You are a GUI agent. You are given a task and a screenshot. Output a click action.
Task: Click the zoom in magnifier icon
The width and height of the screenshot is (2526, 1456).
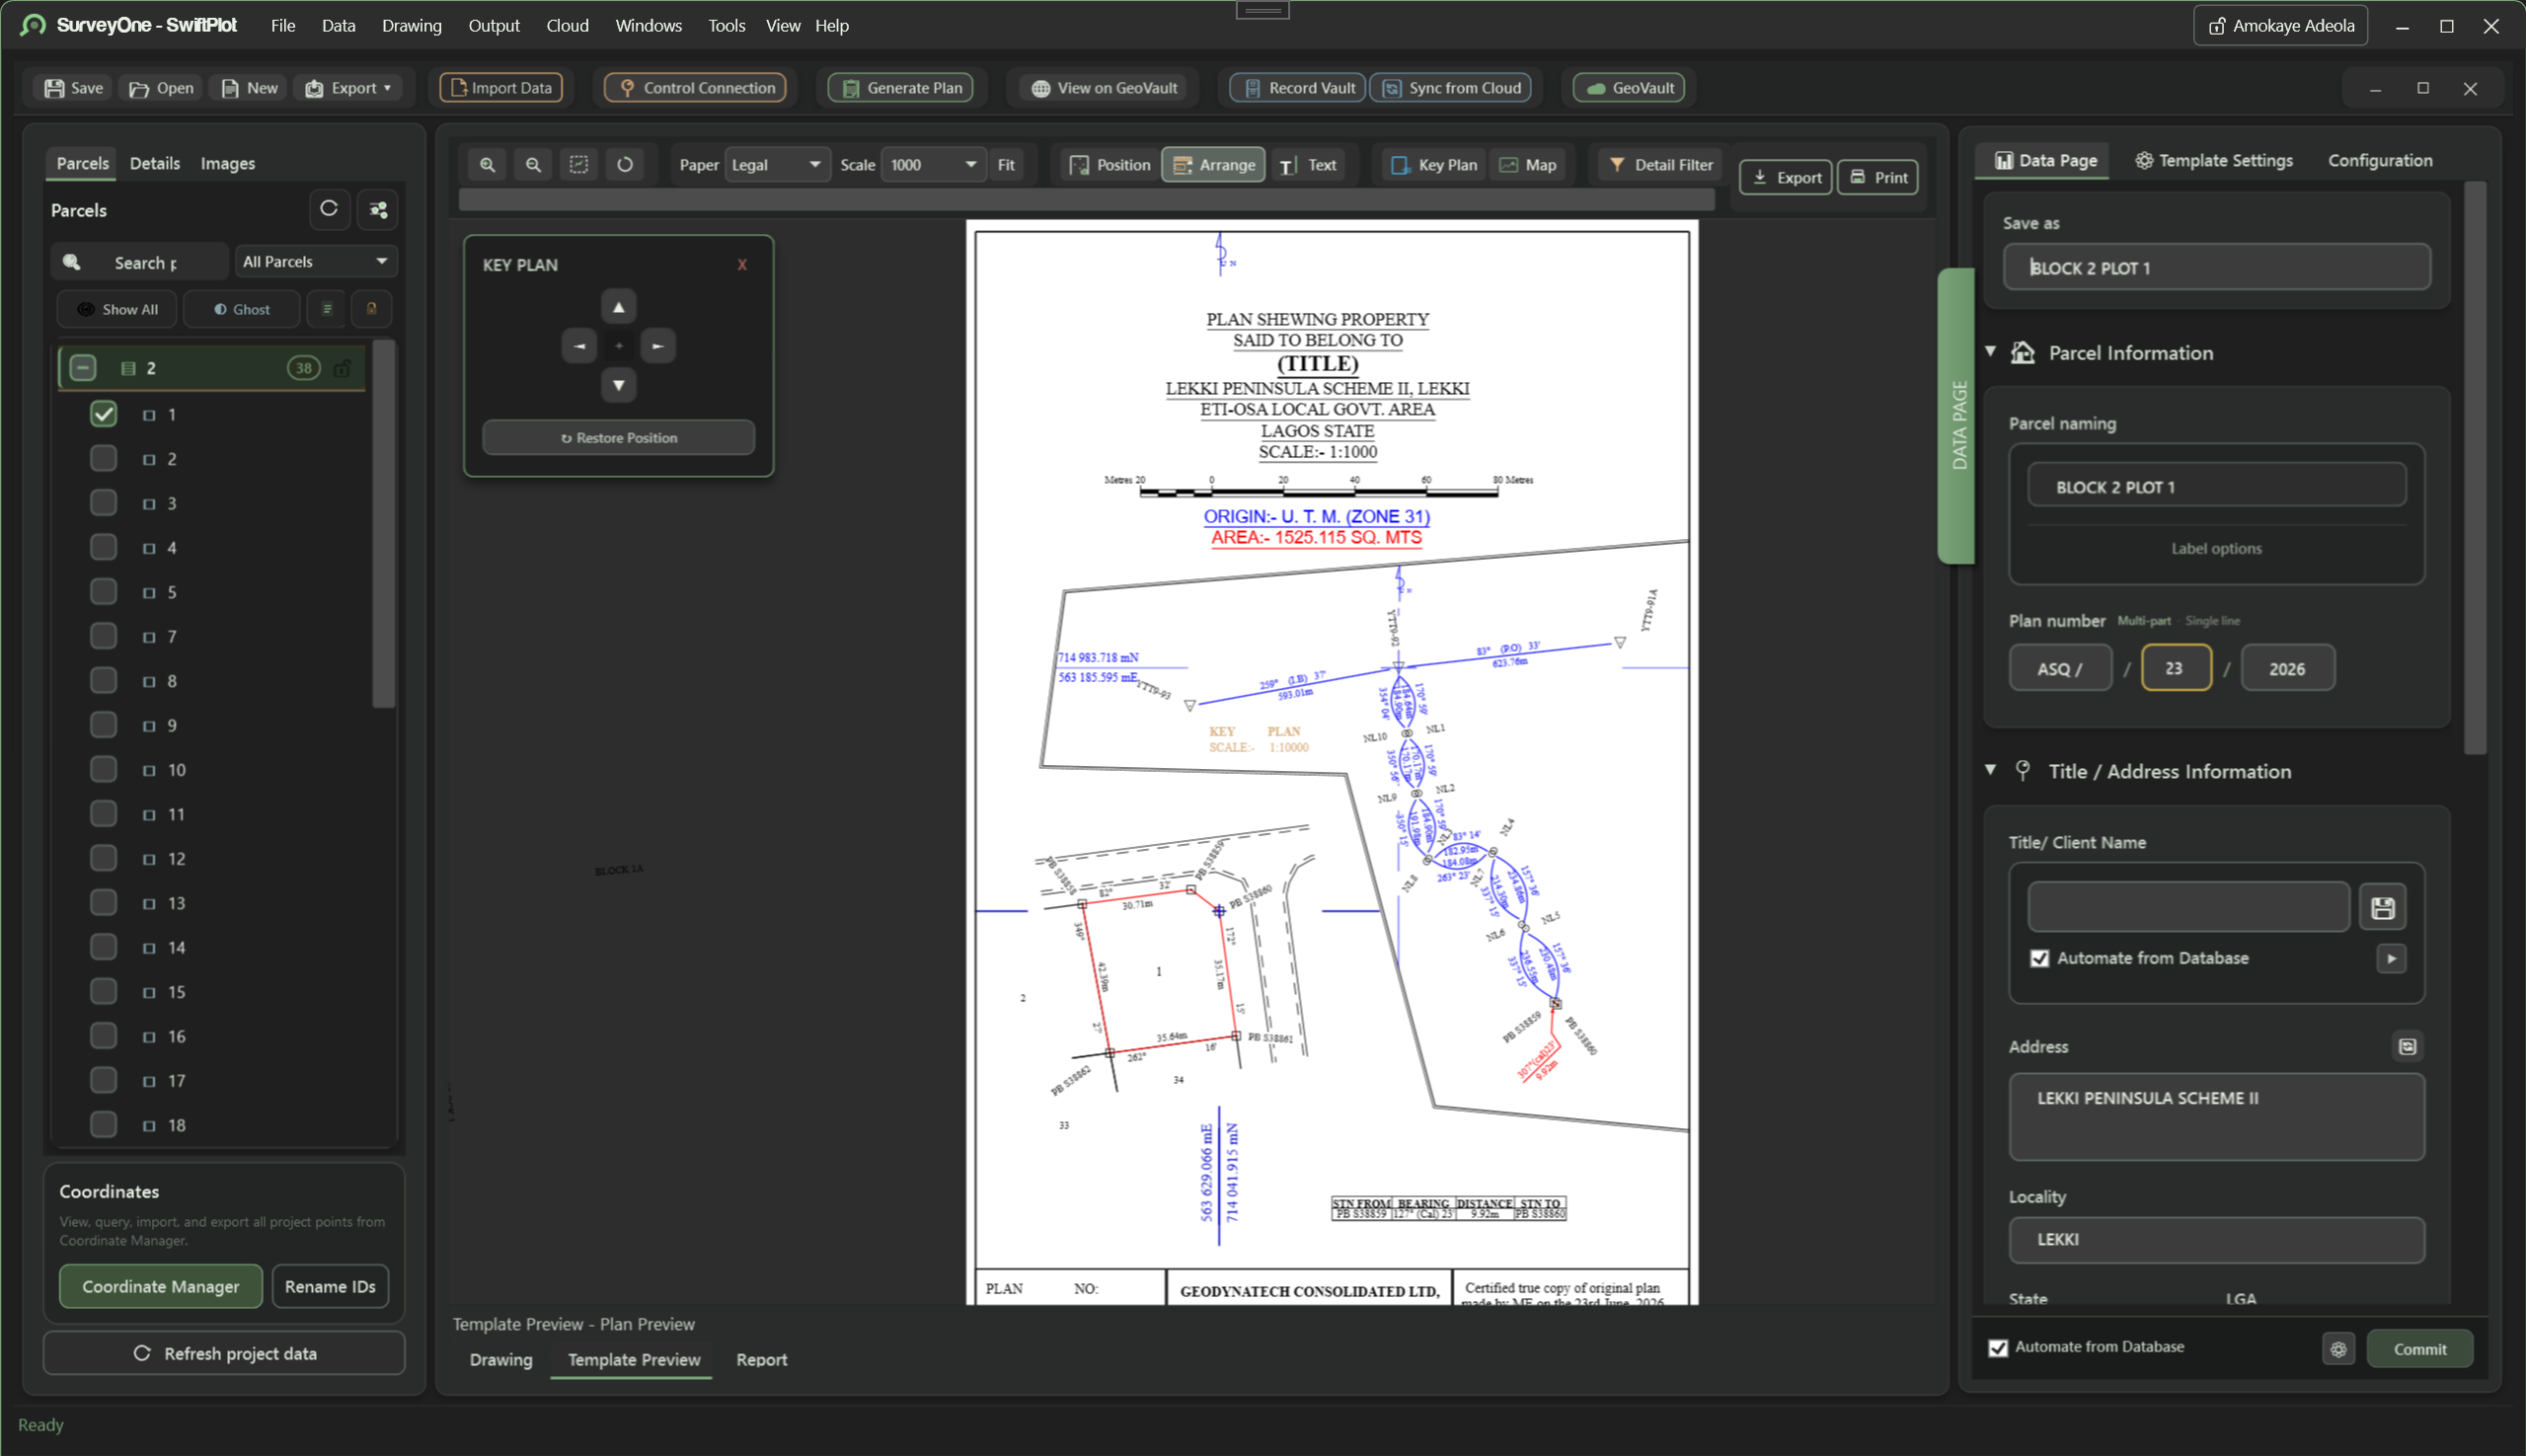tap(487, 165)
